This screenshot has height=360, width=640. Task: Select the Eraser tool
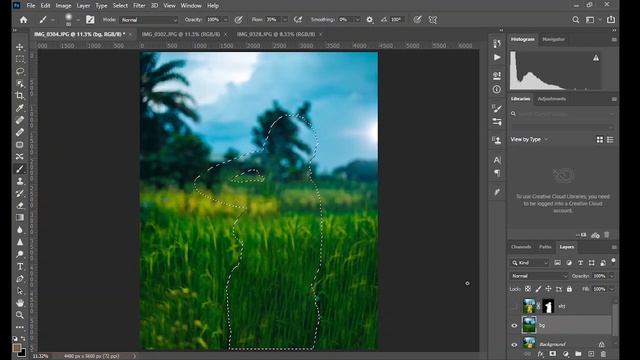20,205
